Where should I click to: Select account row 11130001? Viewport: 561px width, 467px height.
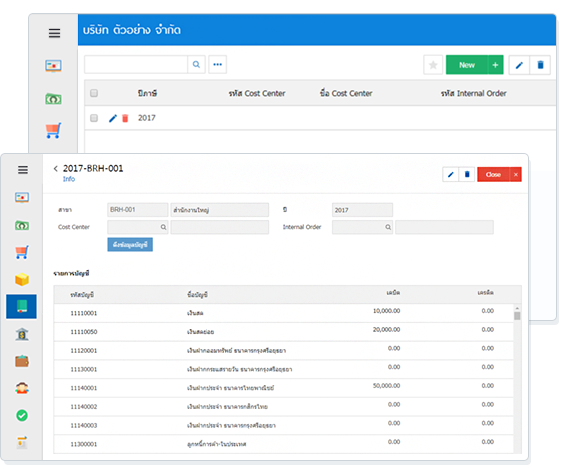pos(284,369)
